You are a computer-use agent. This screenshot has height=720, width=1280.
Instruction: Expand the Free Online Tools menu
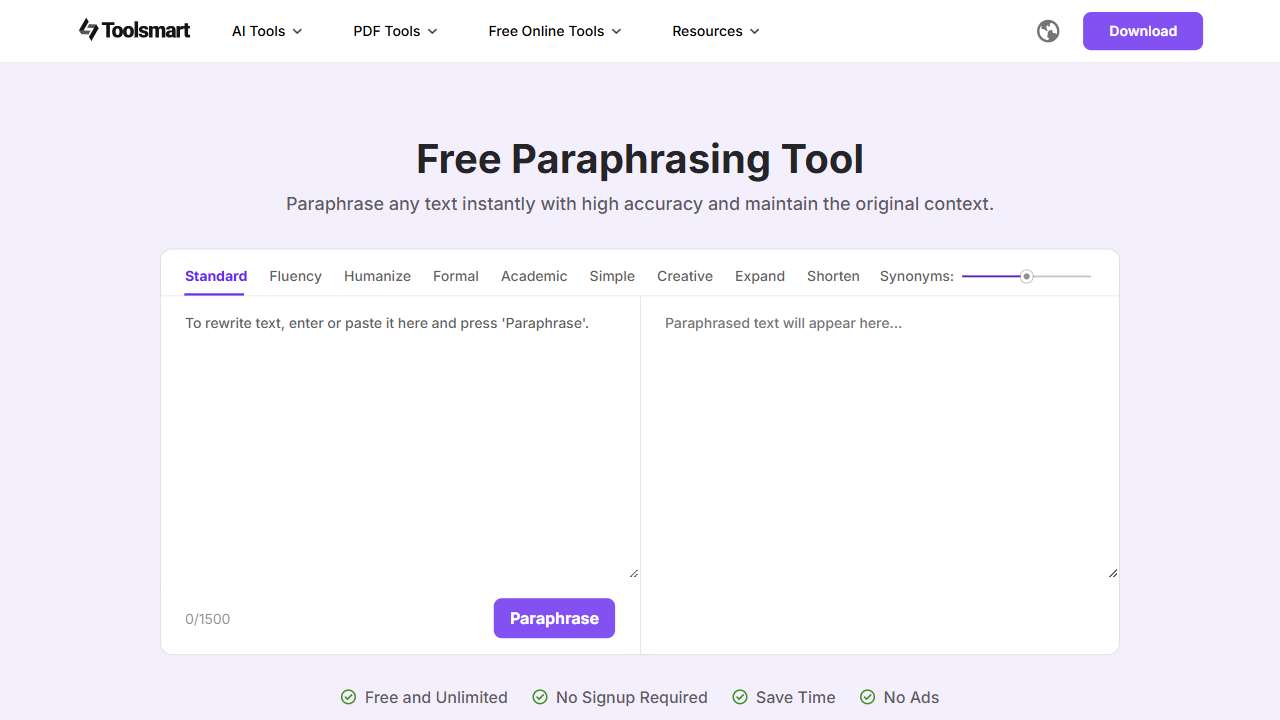pos(554,31)
